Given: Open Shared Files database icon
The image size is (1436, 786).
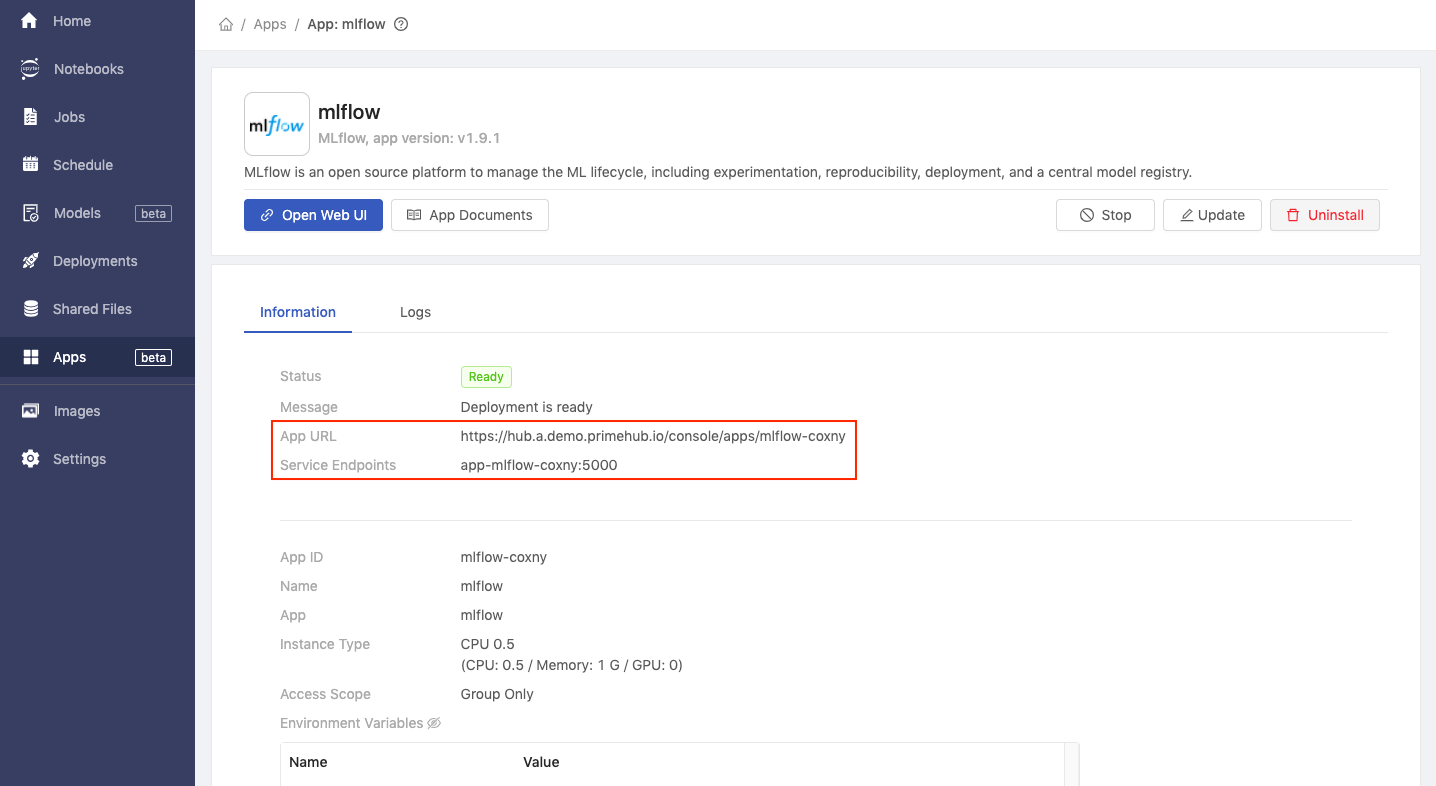Looking at the screenshot, I should (x=30, y=309).
